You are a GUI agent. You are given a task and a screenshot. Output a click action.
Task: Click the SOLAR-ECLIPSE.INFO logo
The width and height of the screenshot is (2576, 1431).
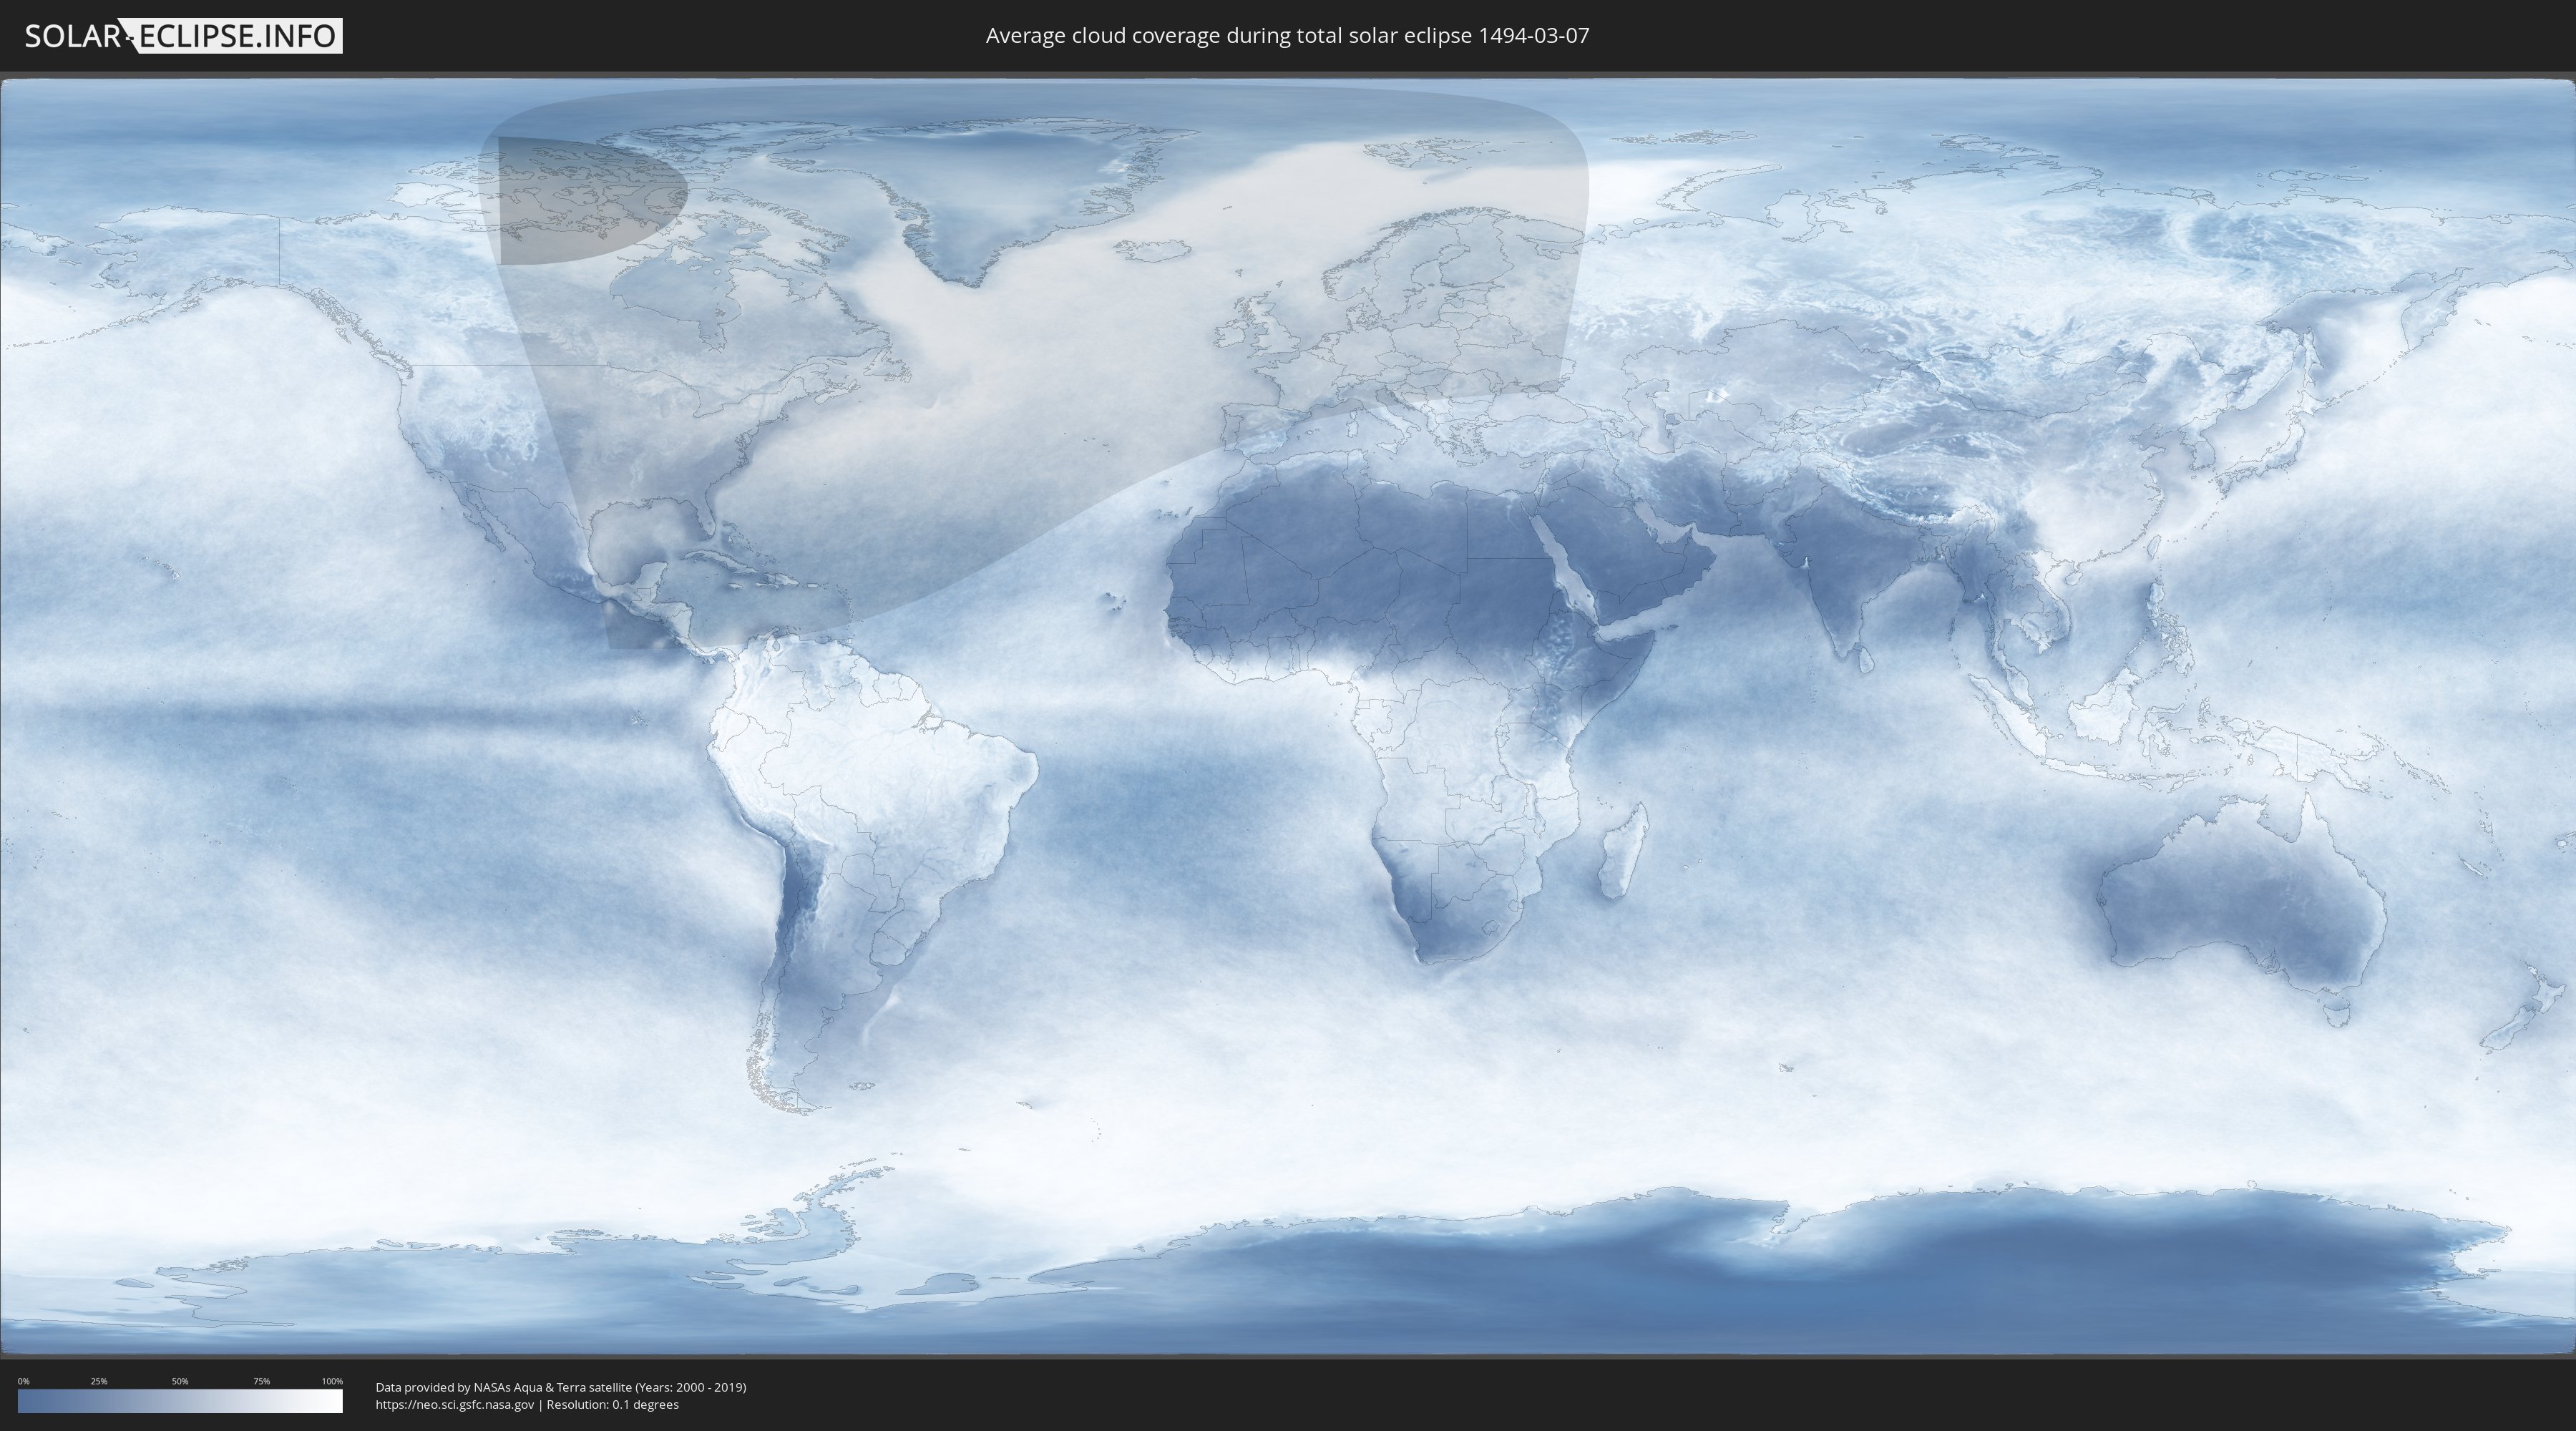point(183,36)
